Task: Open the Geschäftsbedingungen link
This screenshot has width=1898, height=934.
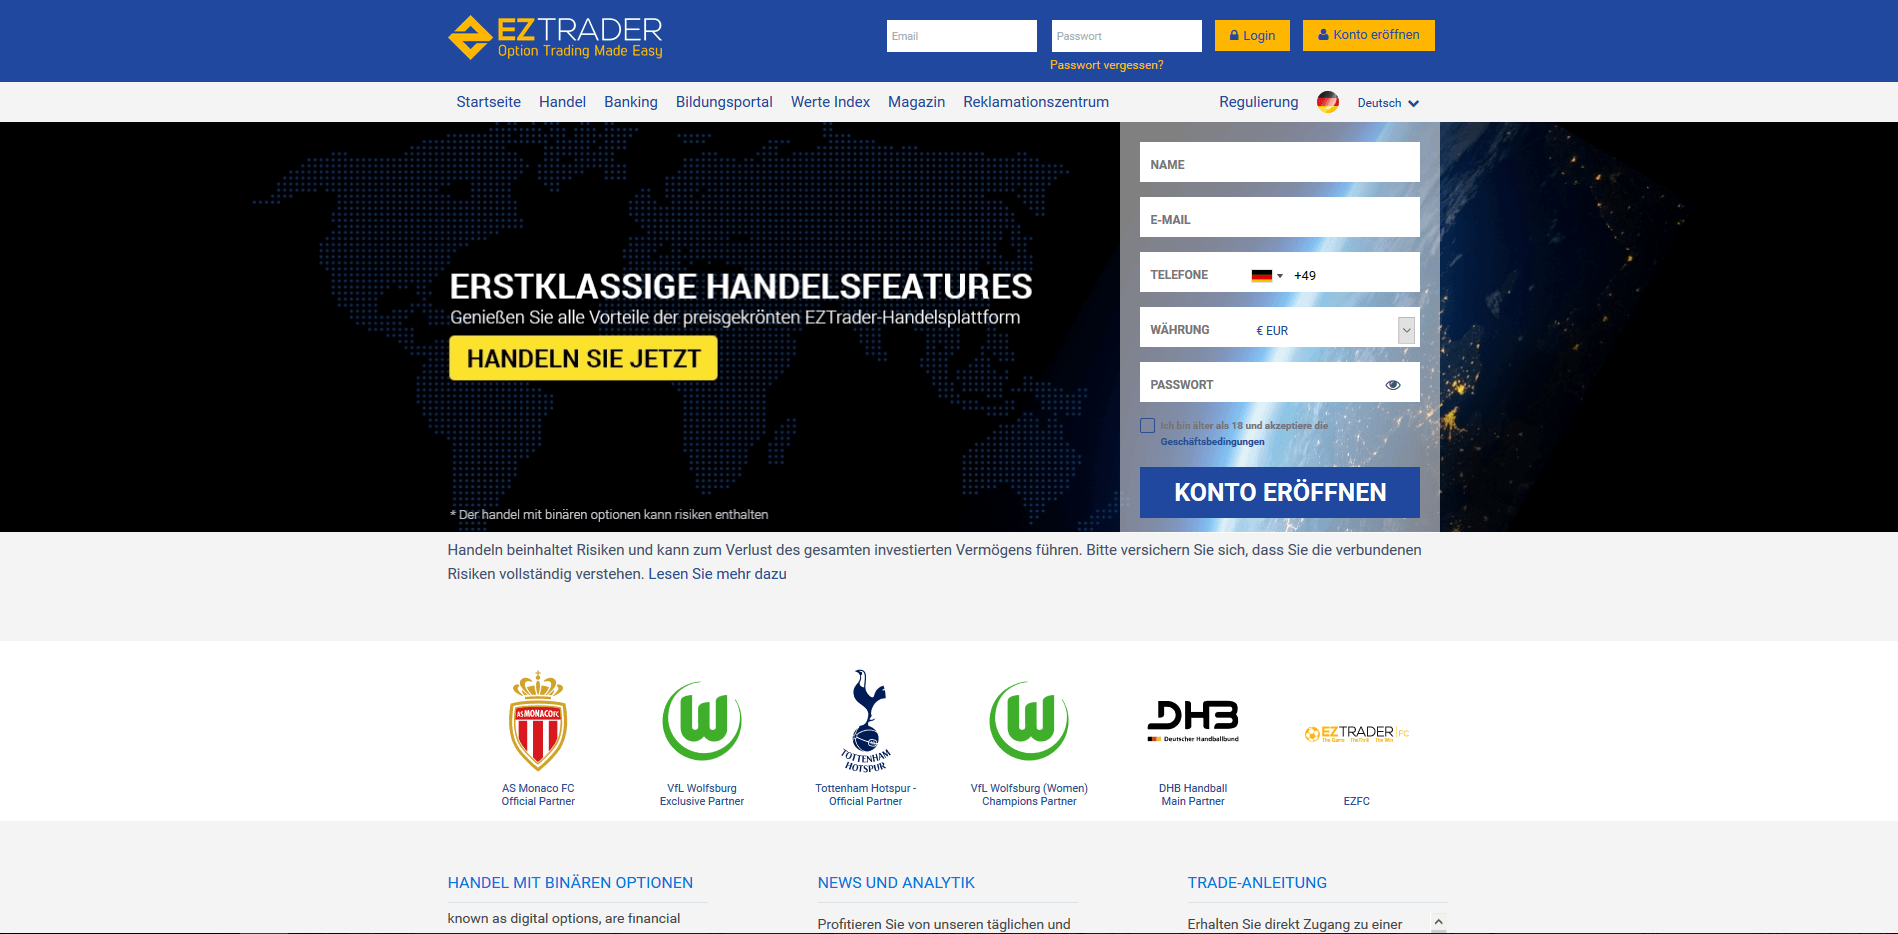Action: (1212, 442)
